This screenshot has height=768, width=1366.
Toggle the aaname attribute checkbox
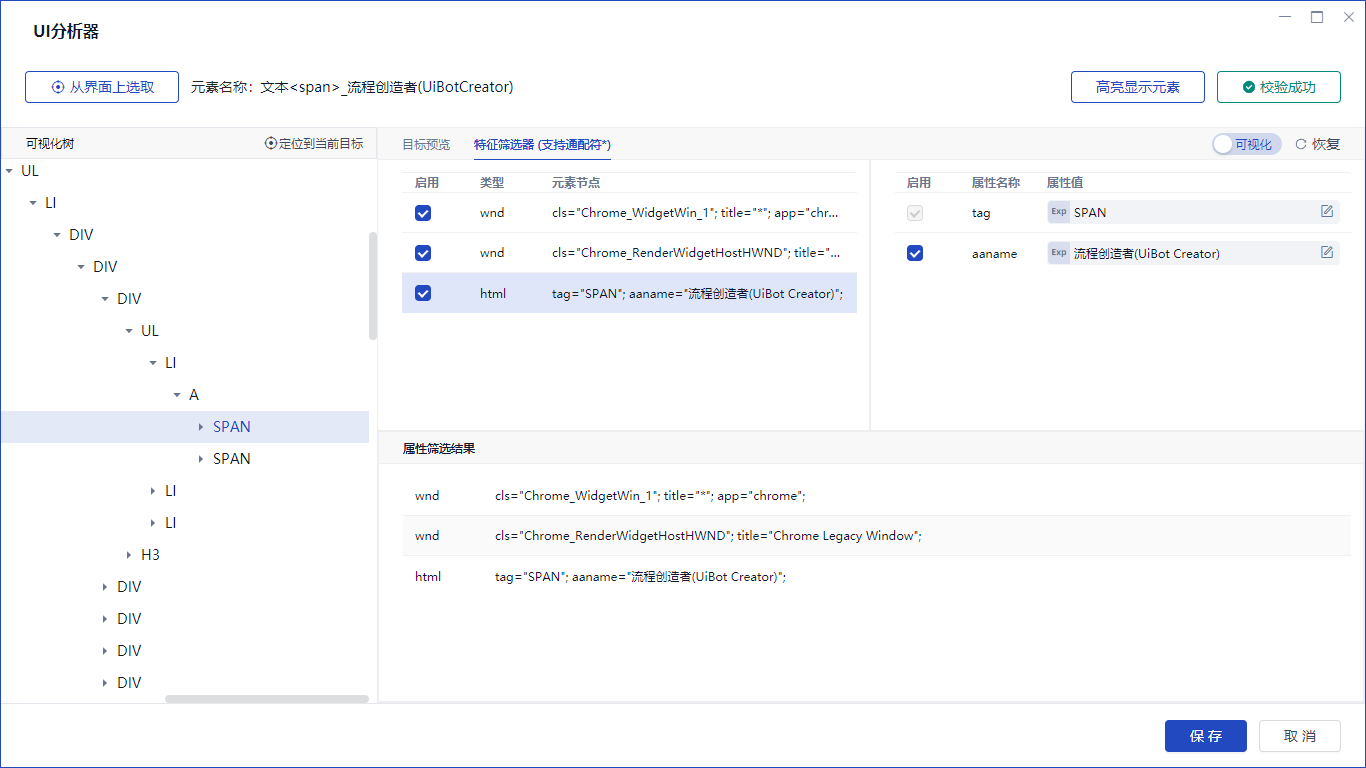915,253
